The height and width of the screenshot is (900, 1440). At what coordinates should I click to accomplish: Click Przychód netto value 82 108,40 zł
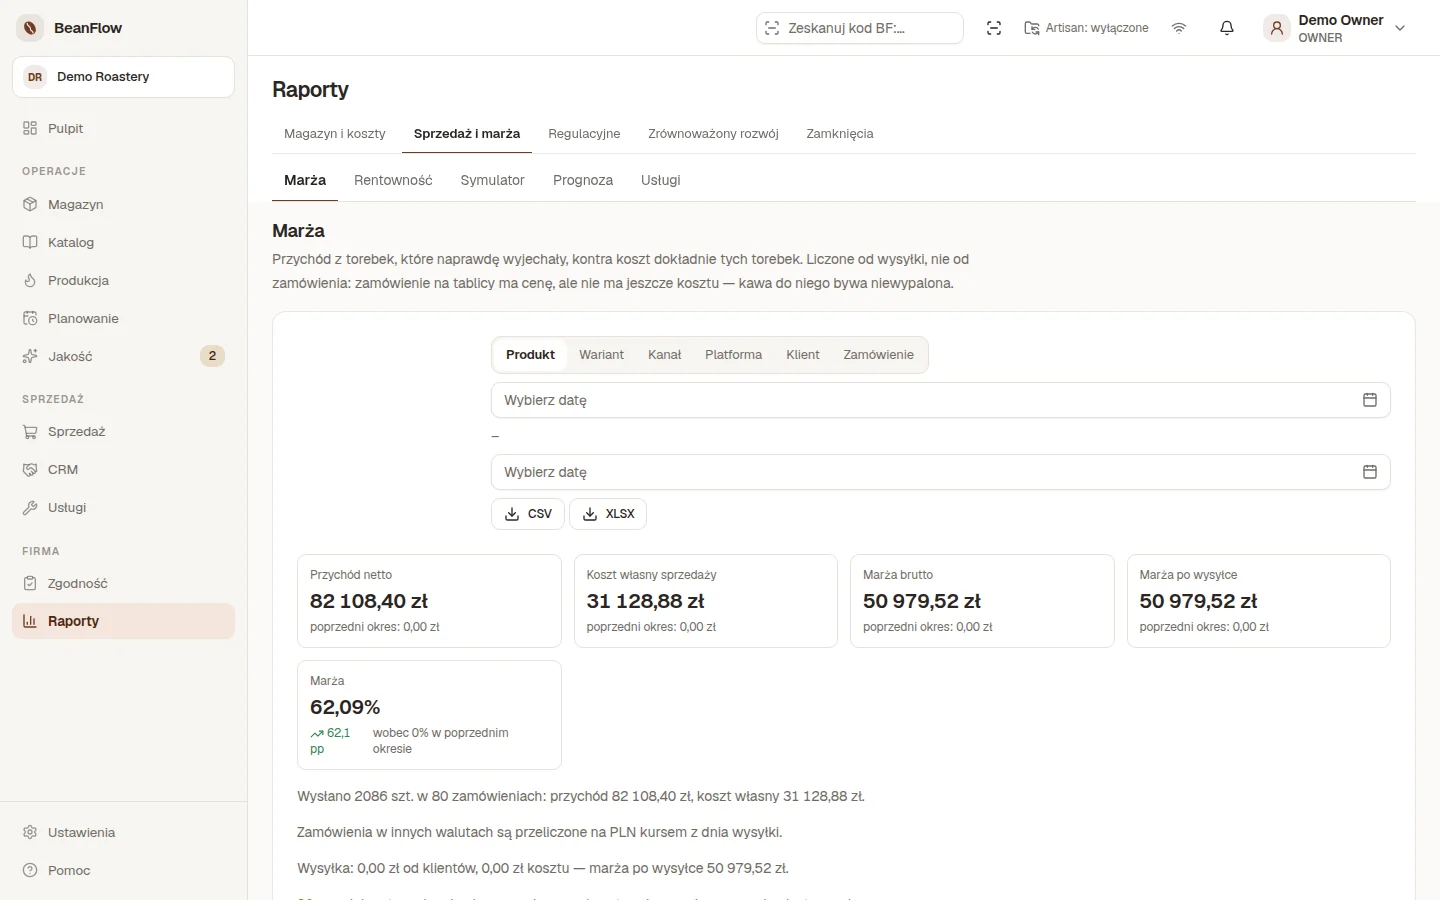[x=369, y=601]
